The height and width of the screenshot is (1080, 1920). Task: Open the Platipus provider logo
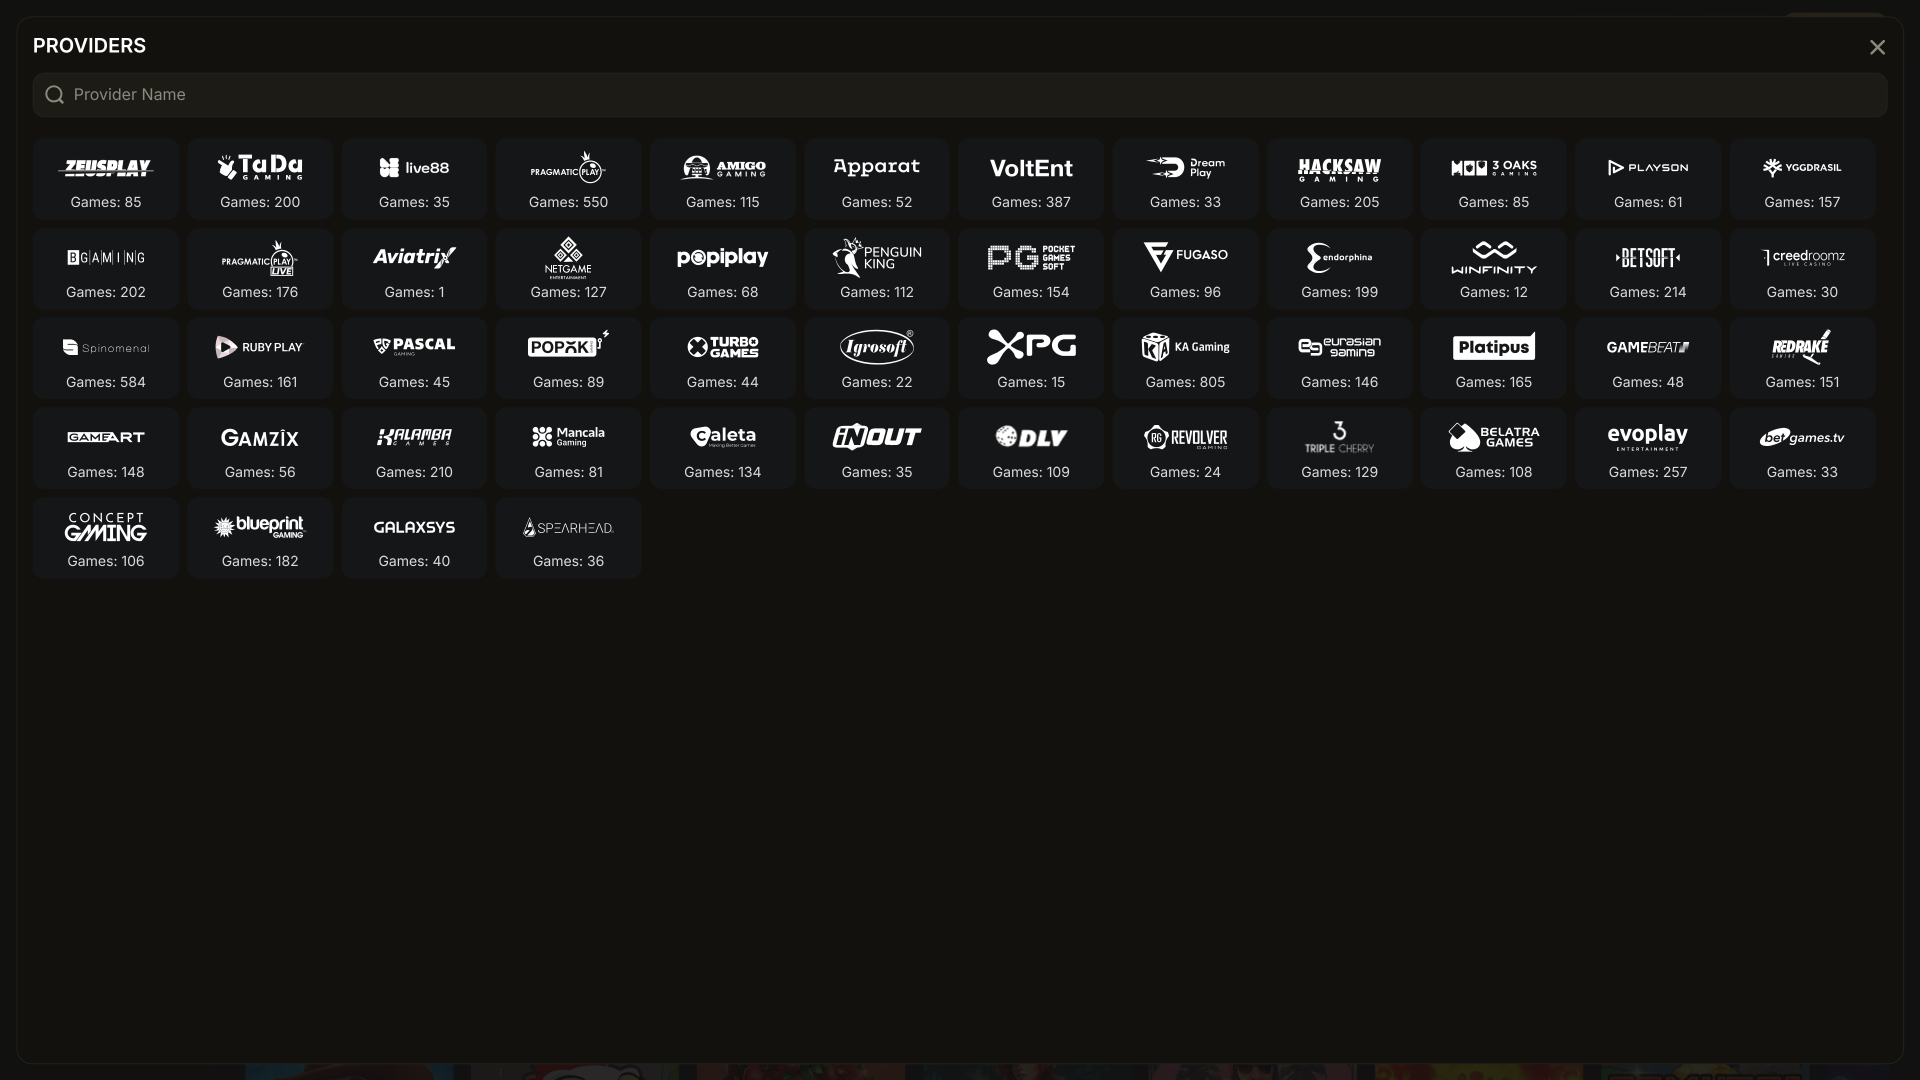tap(1494, 347)
